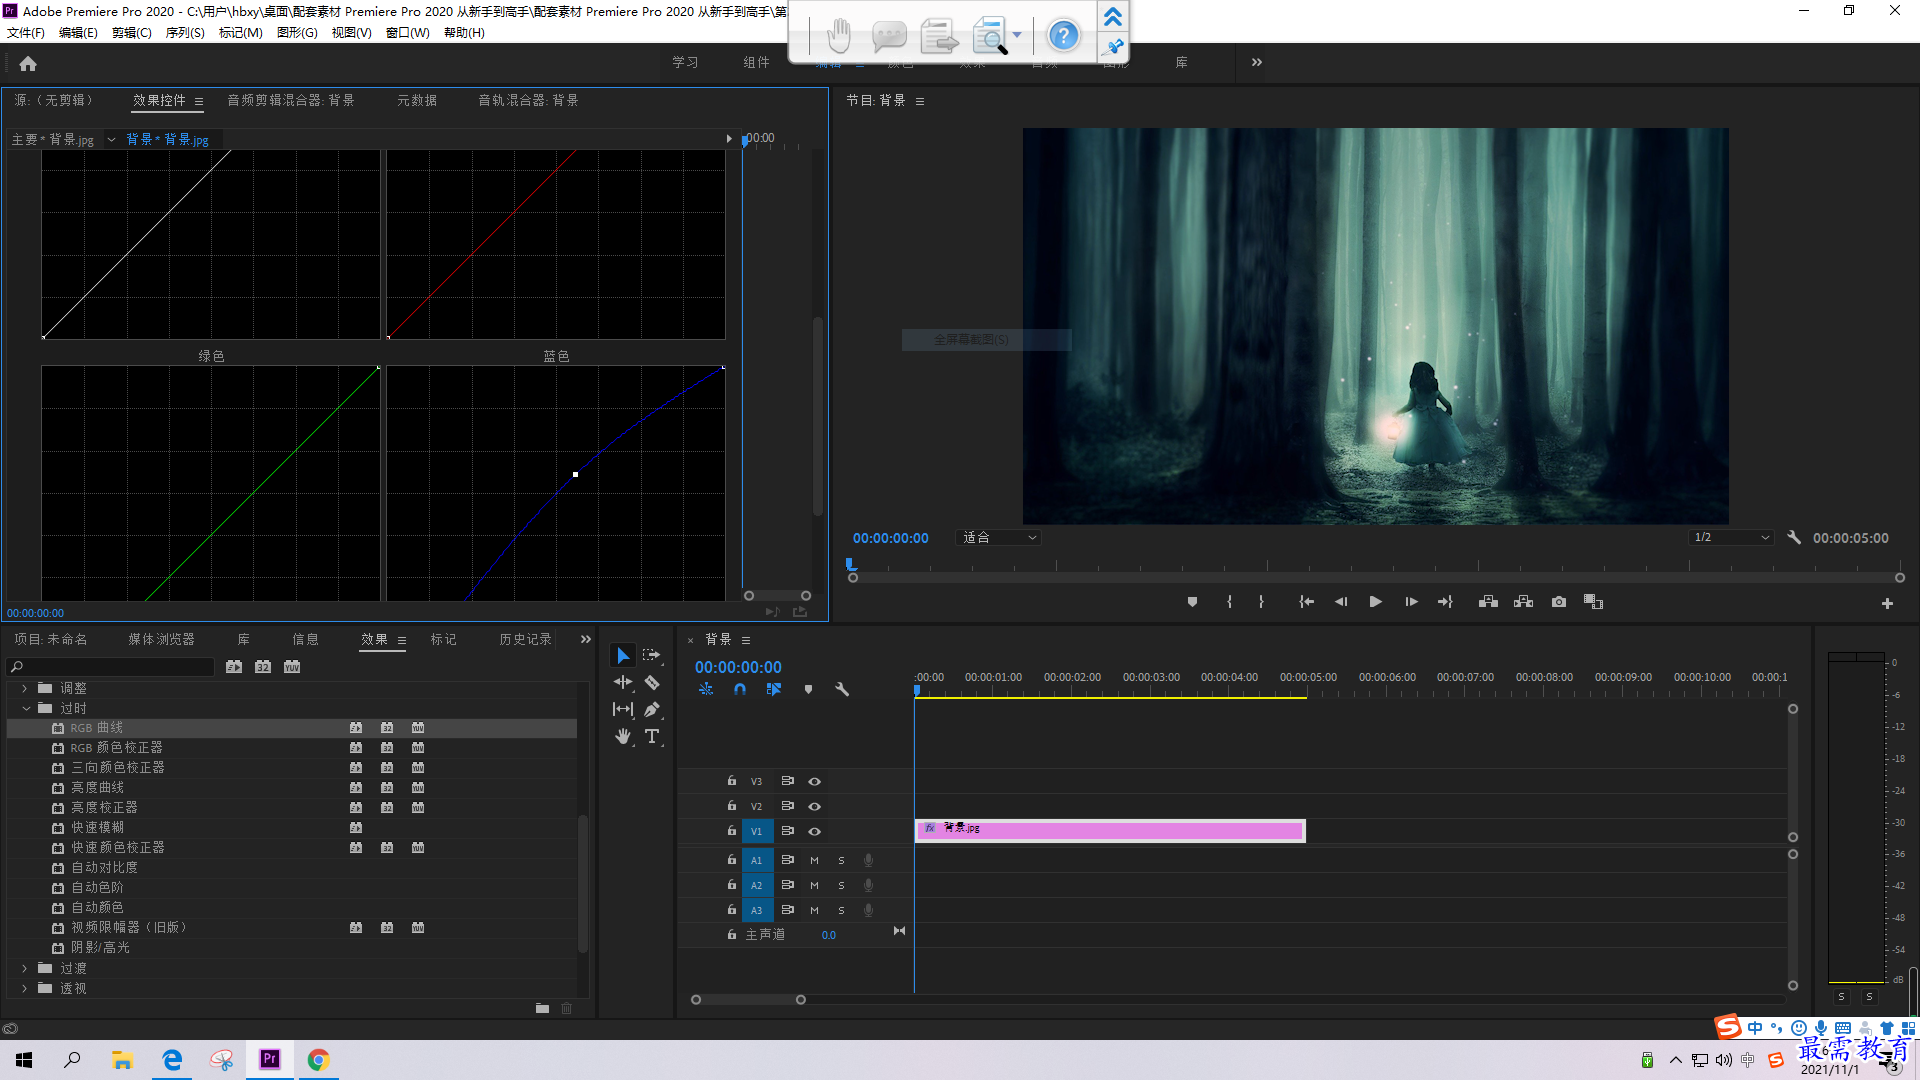Toggle V2 track output eye
1920x1080 pixels.
814,806
